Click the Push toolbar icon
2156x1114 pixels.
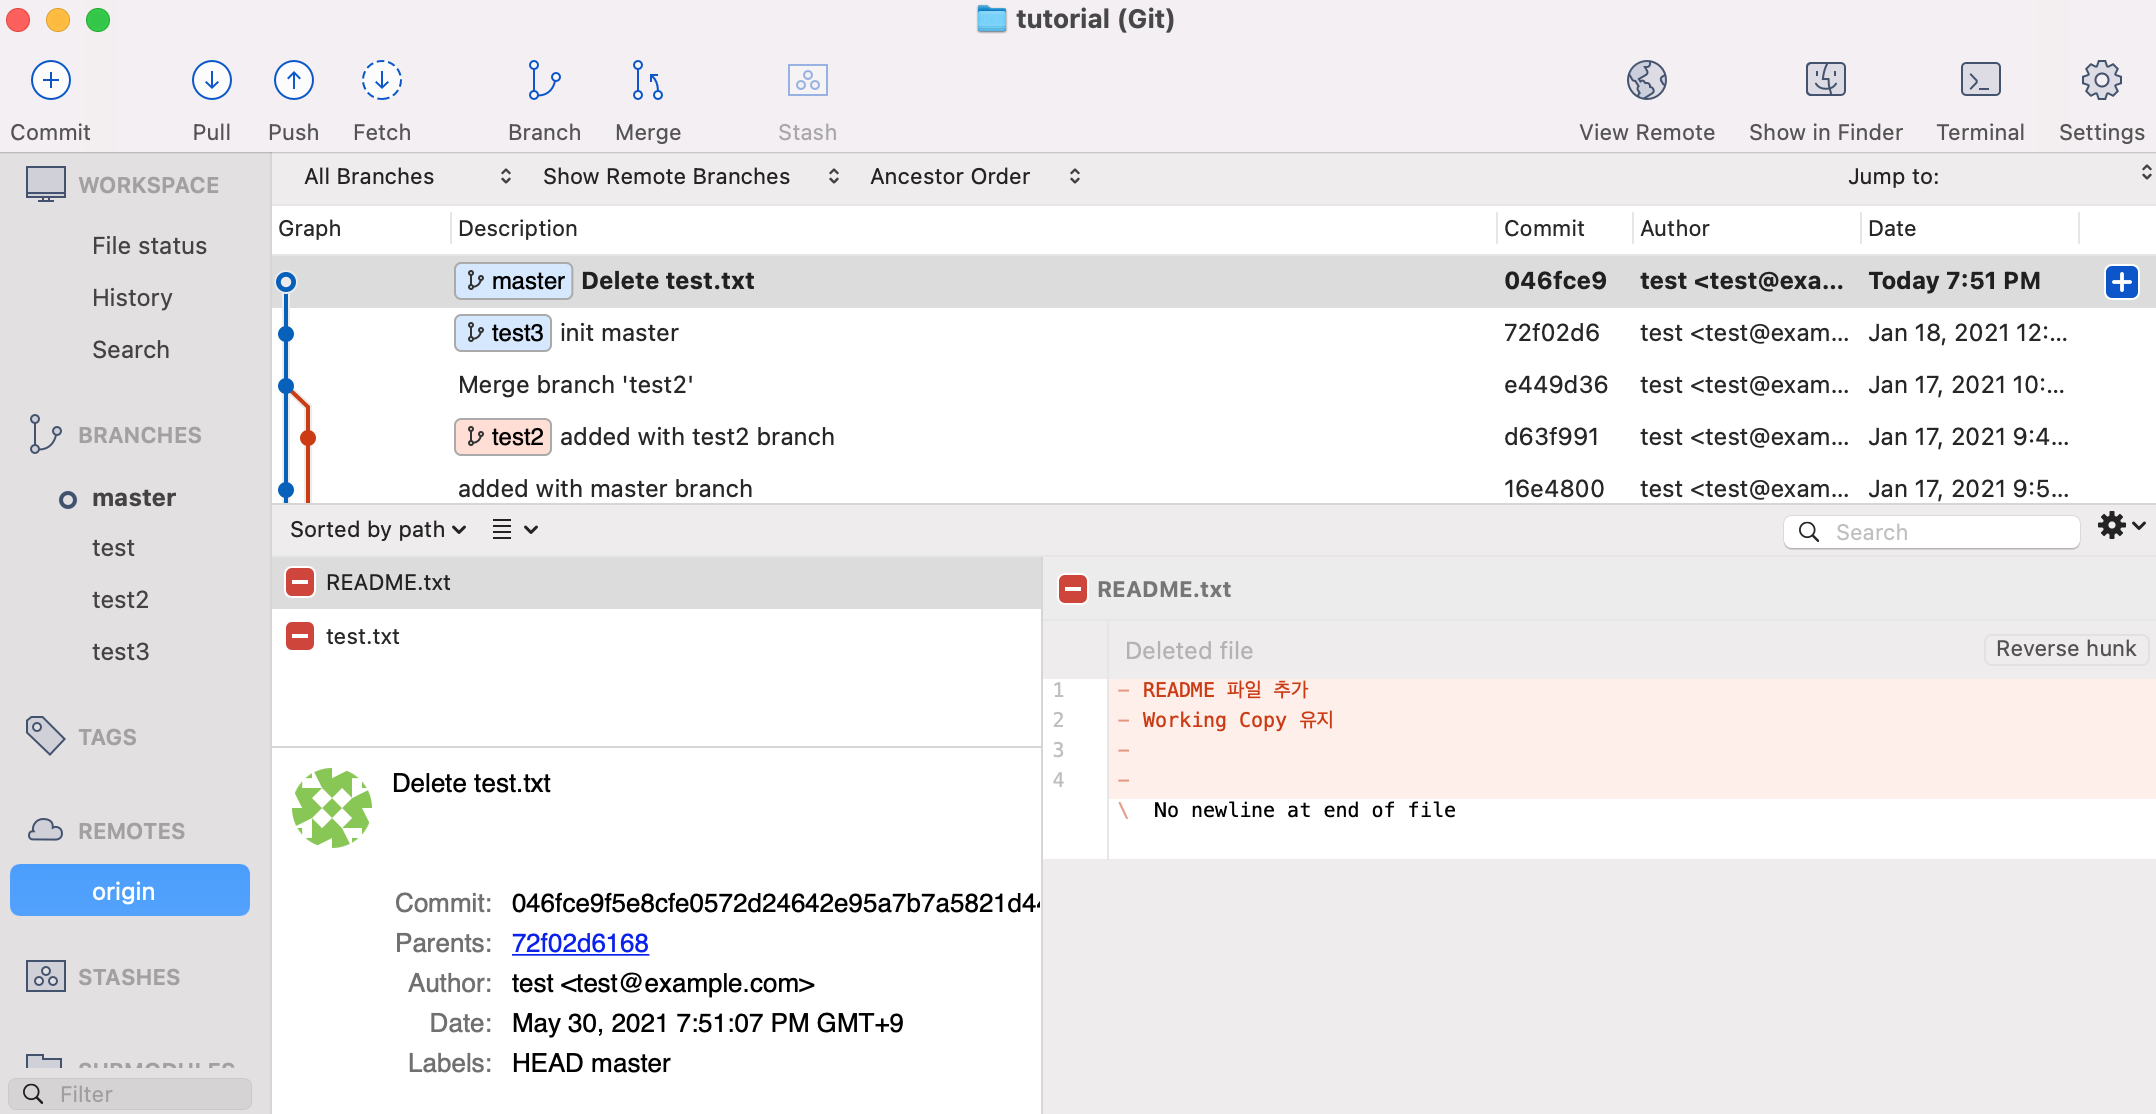click(x=293, y=81)
